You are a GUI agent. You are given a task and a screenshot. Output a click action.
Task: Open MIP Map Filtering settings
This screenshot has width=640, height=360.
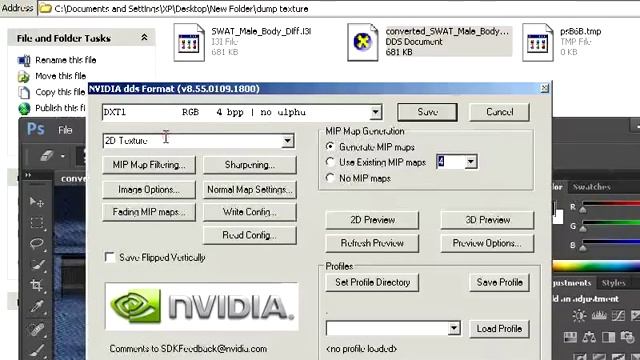tap(149, 165)
